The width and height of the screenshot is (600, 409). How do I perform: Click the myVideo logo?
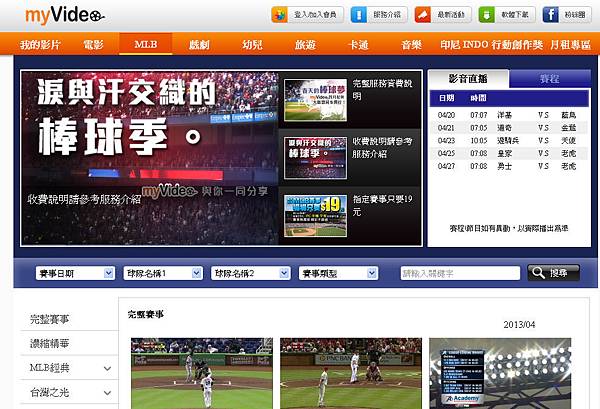coord(64,15)
